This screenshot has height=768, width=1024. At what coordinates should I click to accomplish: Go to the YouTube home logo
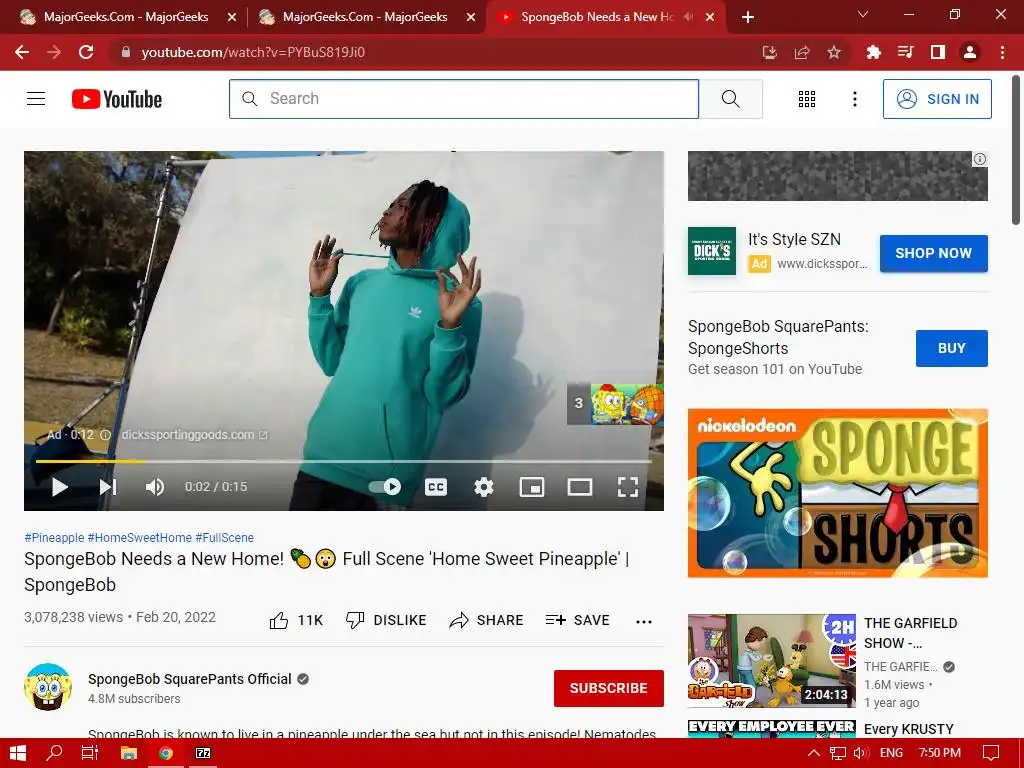point(117,99)
